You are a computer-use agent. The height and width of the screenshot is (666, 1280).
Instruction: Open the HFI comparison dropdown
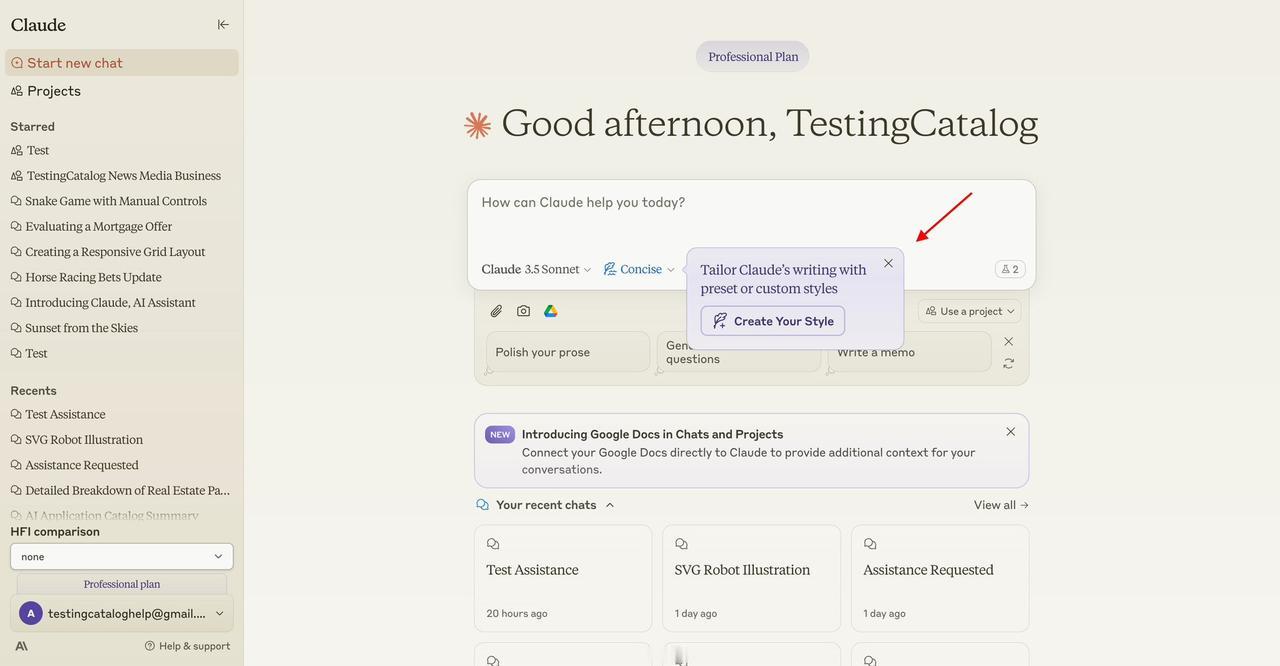pos(122,557)
